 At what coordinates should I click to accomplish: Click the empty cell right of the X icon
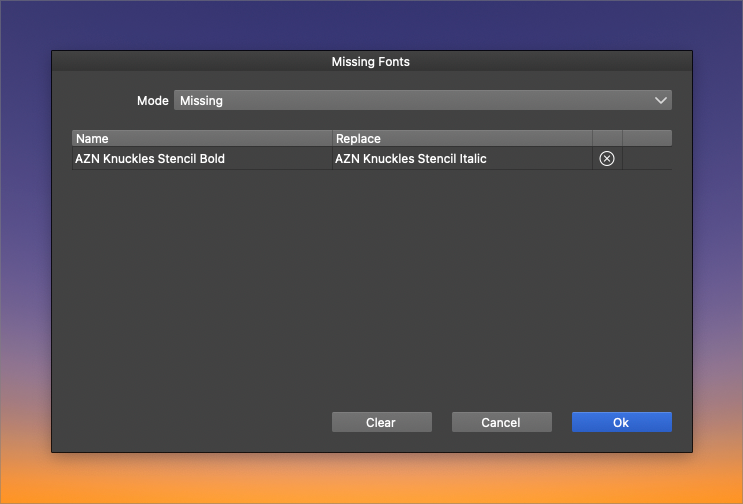point(647,158)
